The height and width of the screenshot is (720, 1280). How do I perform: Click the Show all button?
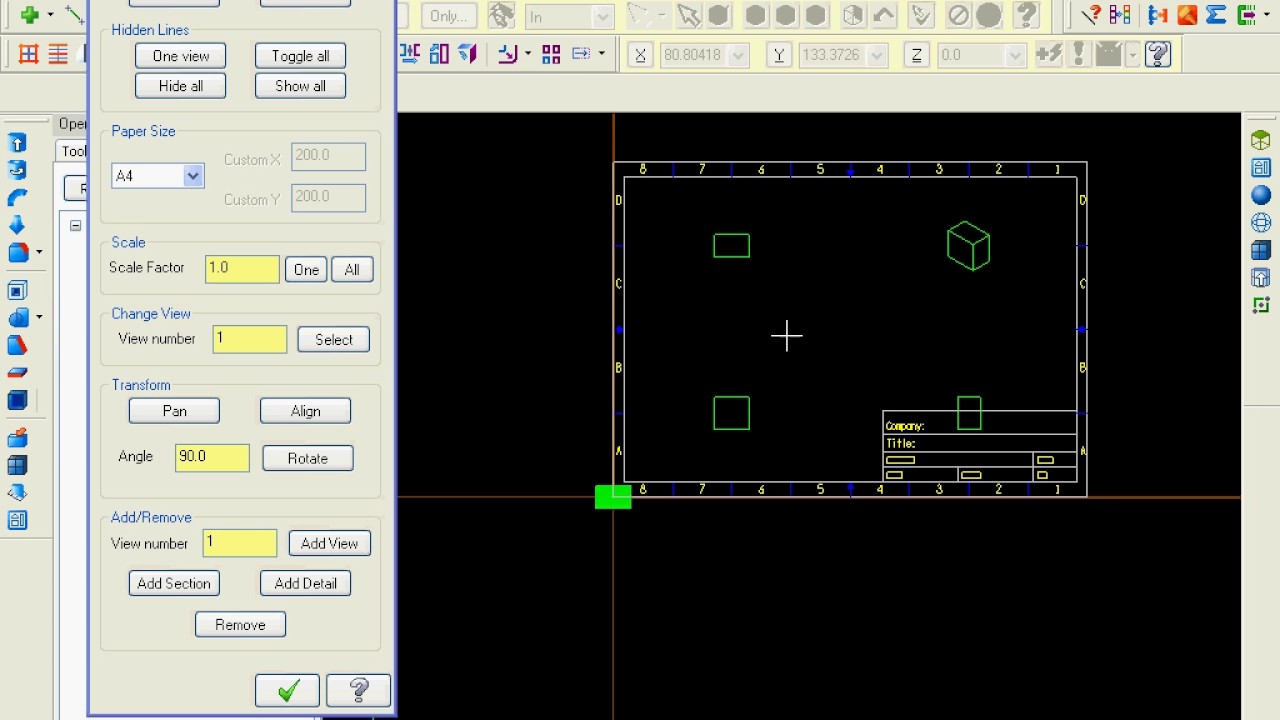(x=300, y=86)
